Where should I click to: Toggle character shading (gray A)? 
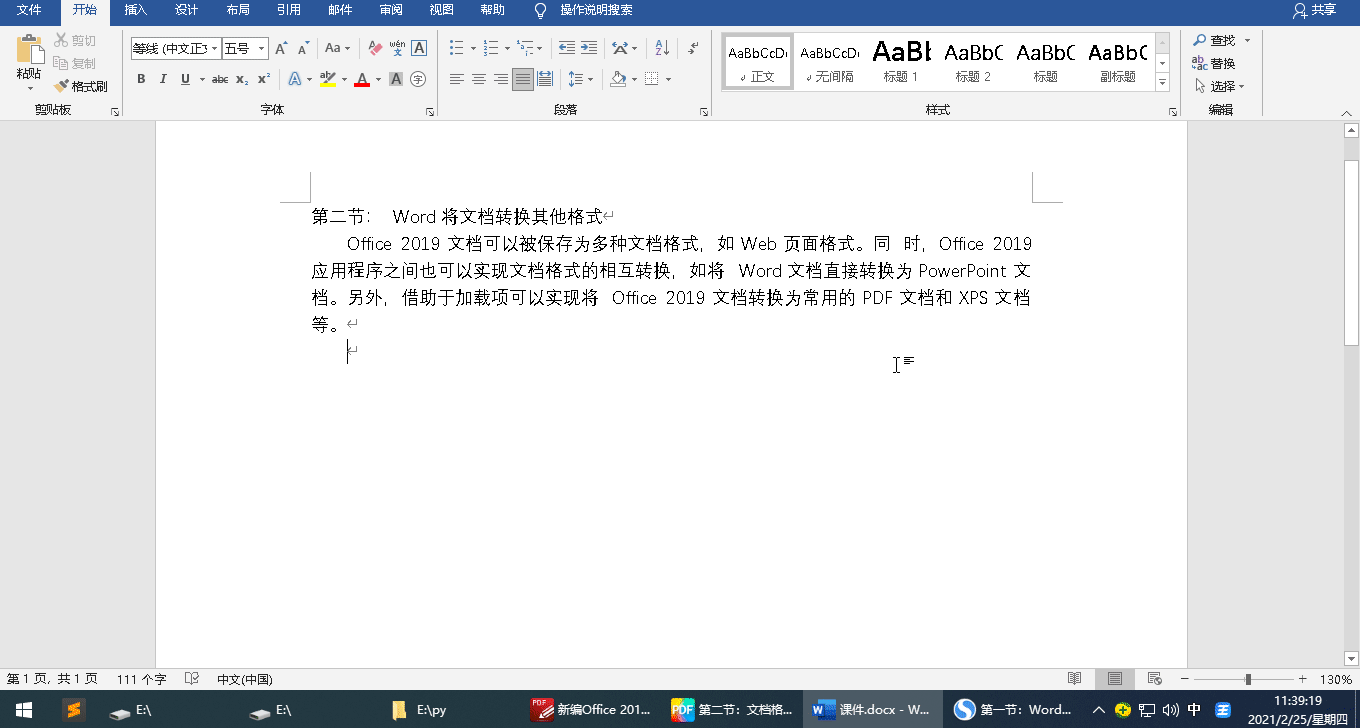point(396,79)
